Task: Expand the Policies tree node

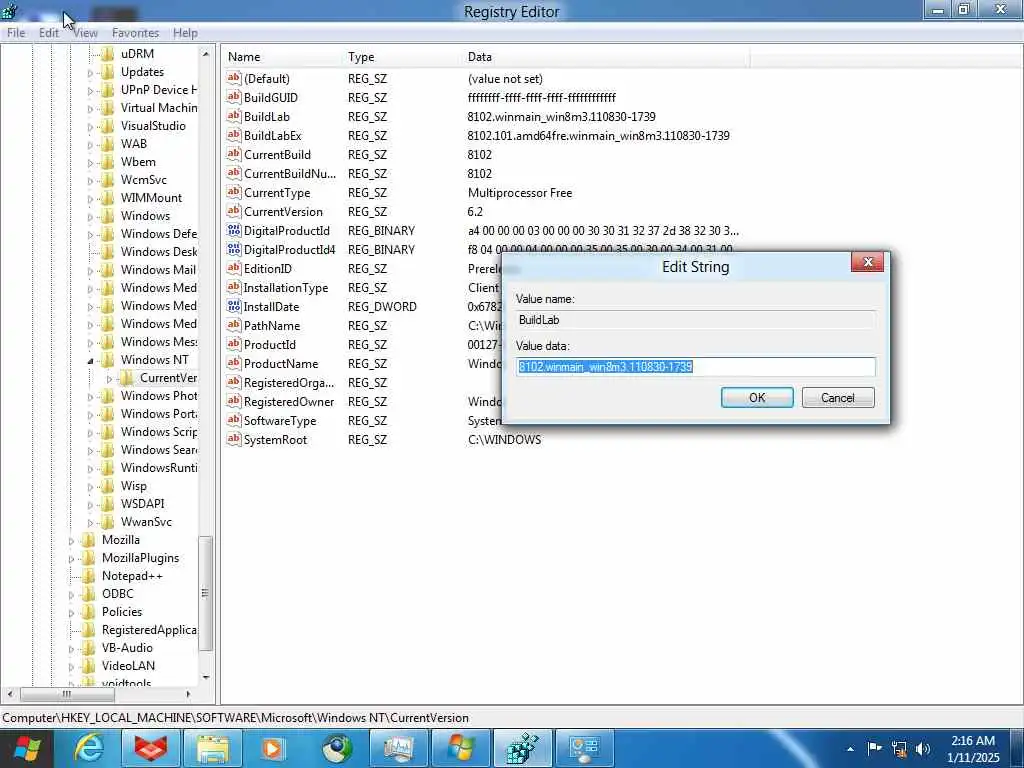Action: point(72,613)
